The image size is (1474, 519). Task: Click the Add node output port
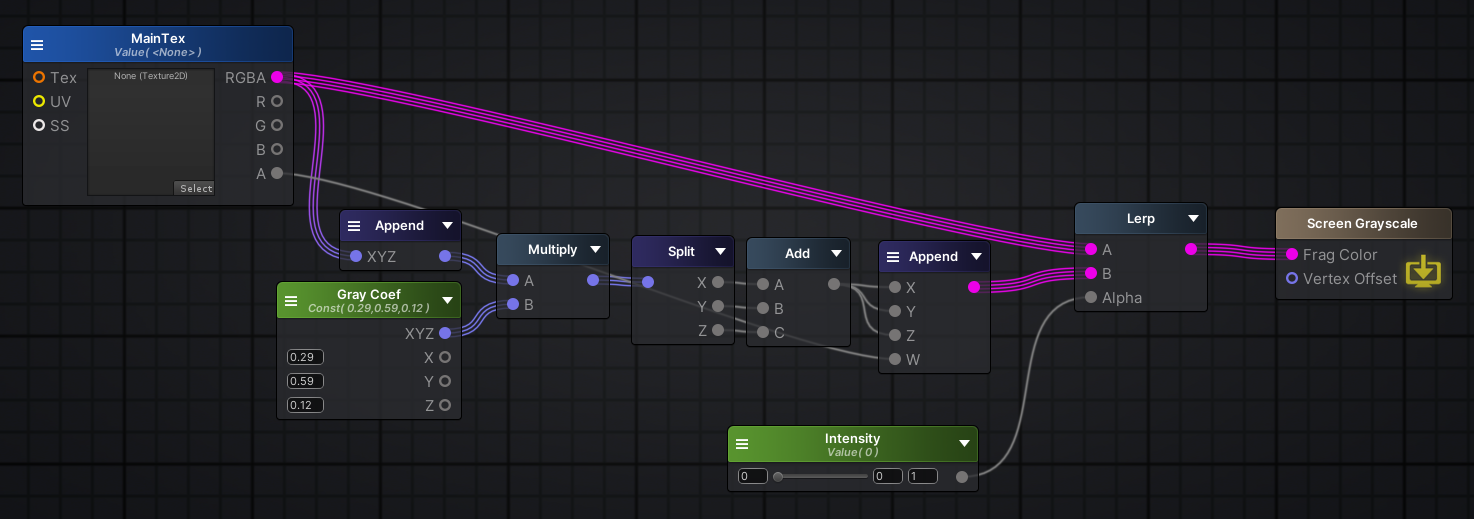[x=834, y=284]
